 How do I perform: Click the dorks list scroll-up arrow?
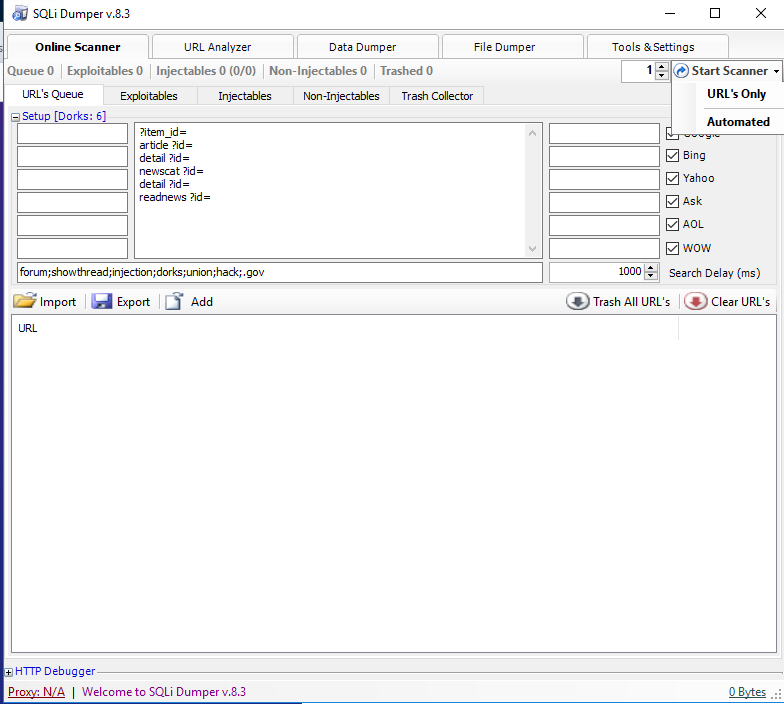point(532,133)
